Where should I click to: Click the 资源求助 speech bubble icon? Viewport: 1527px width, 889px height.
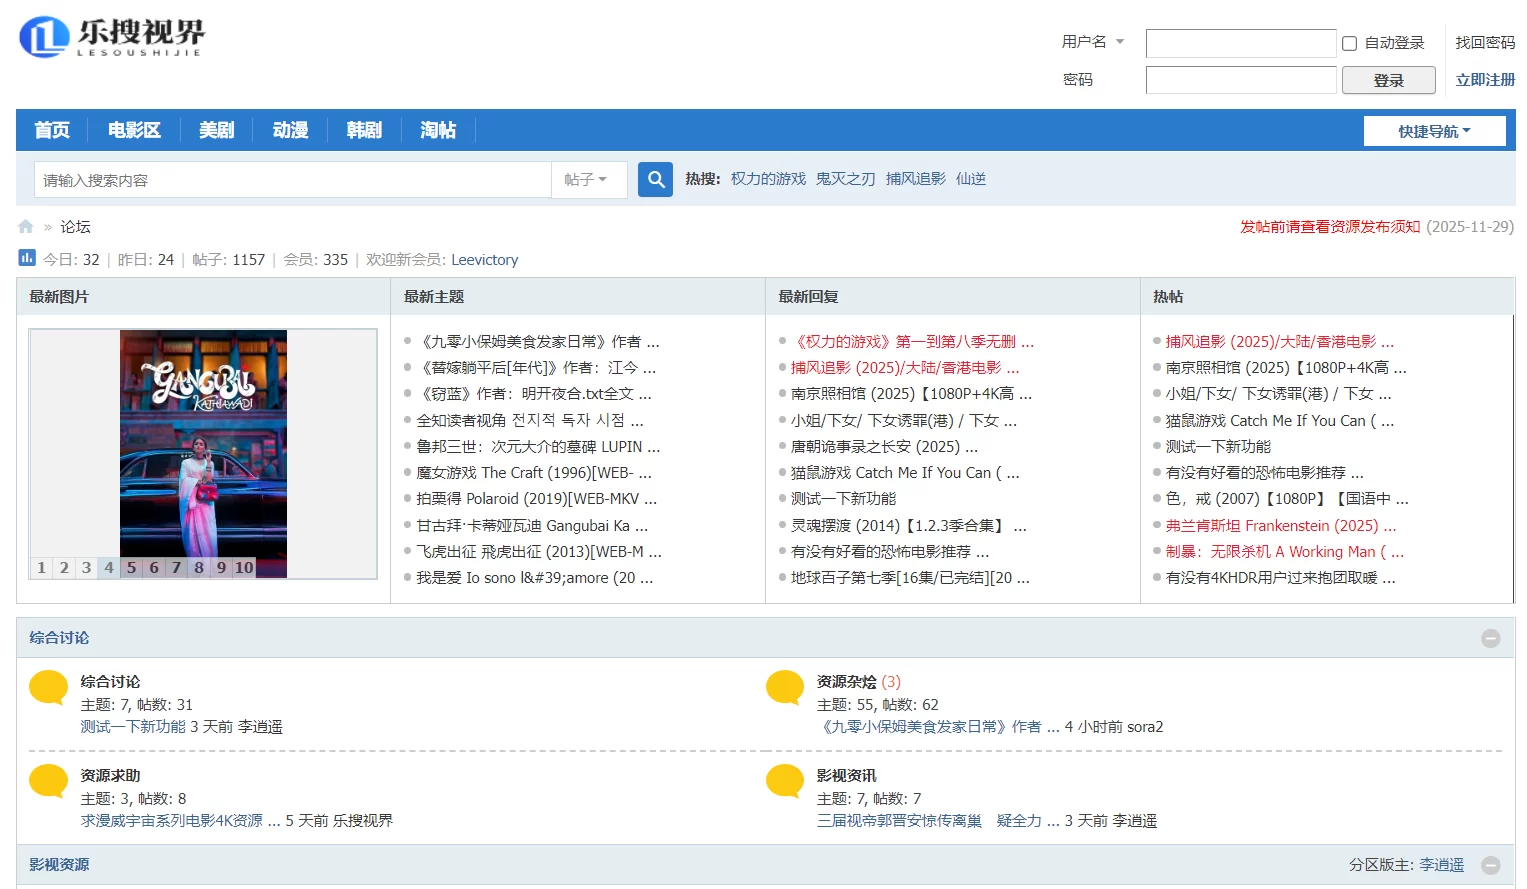pyautogui.click(x=48, y=782)
